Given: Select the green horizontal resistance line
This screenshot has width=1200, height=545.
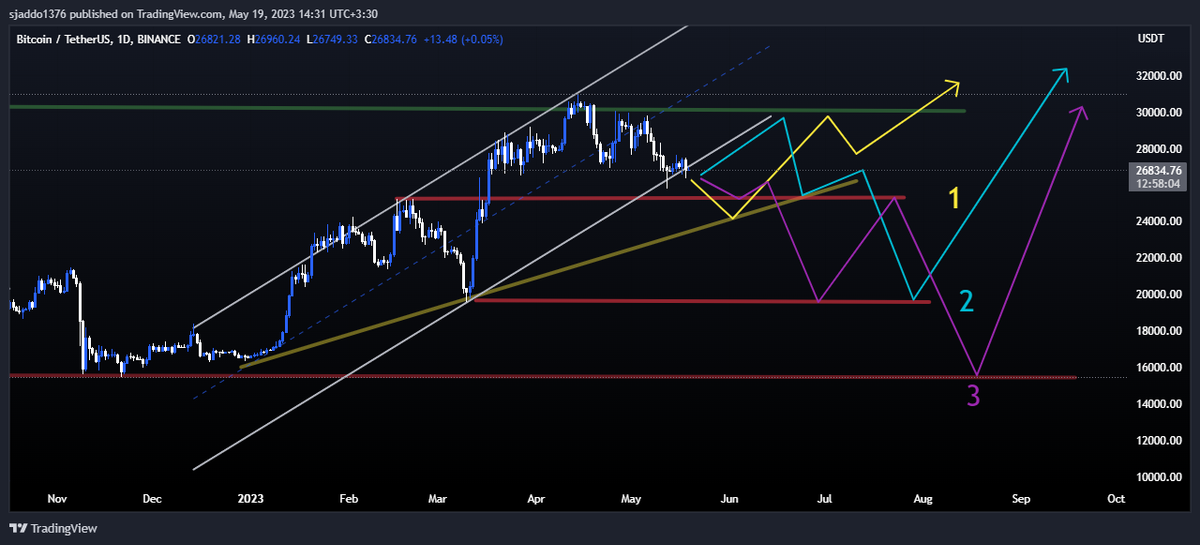Looking at the screenshot, I should [x=300, y=108].
